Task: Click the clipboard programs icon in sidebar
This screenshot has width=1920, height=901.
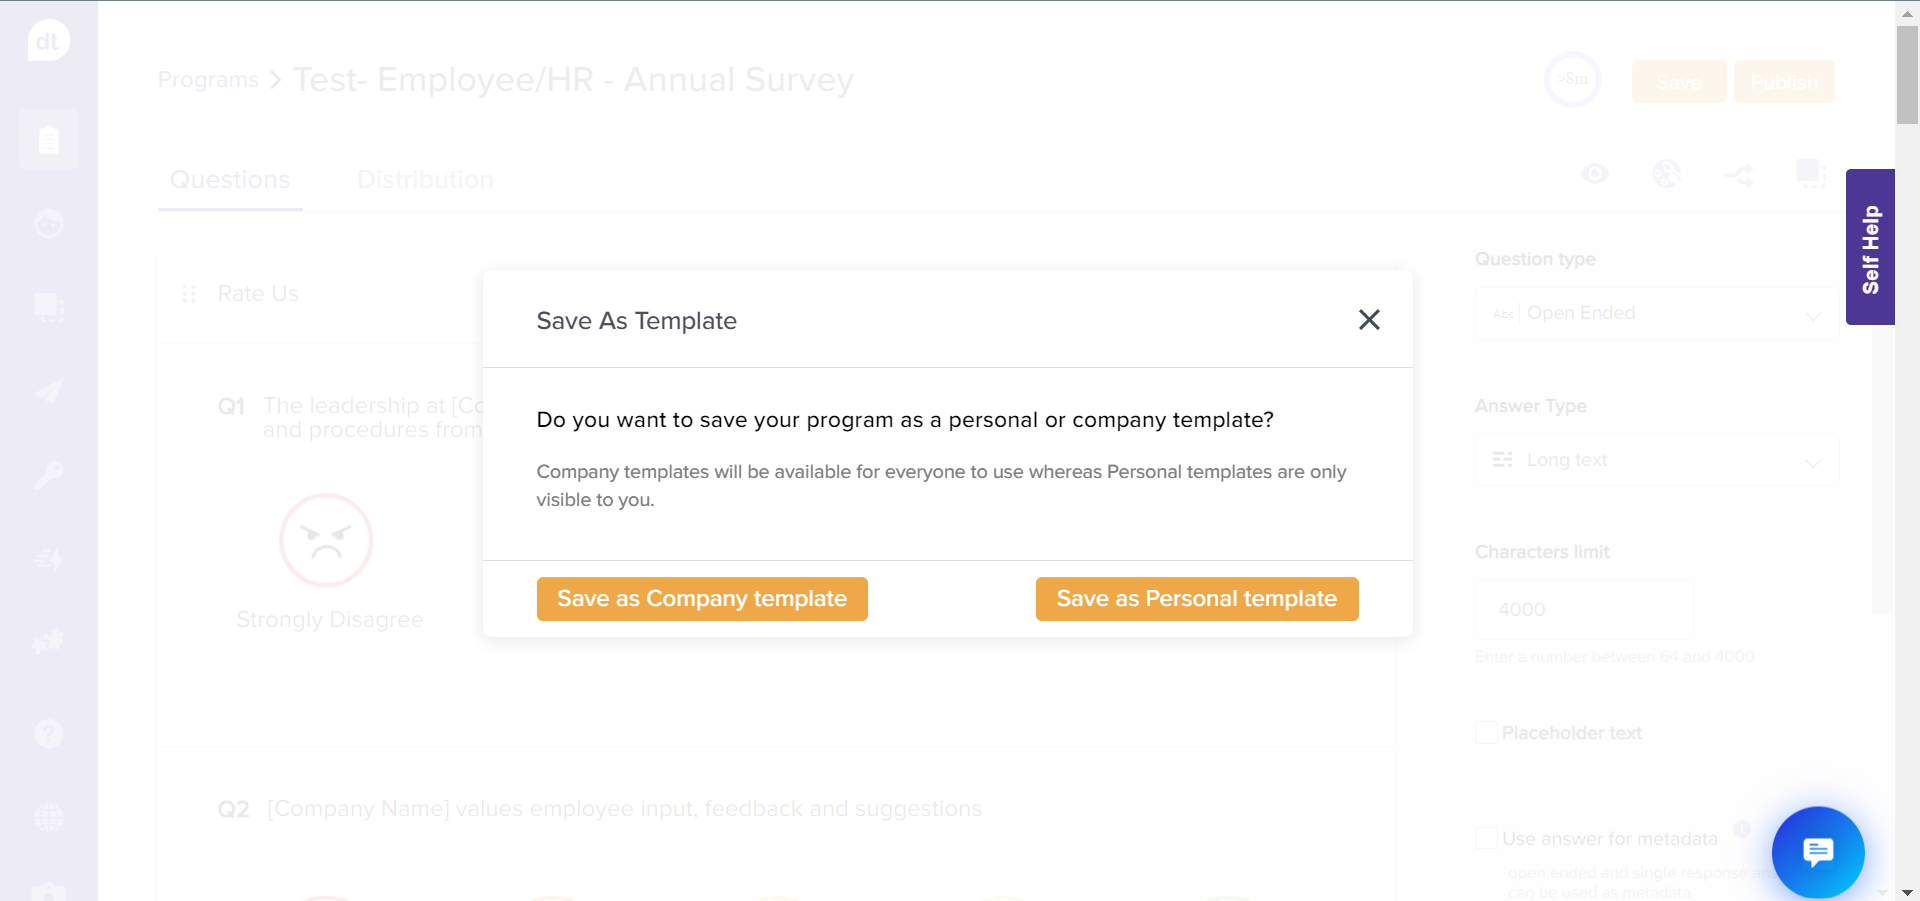Action: 48,140
